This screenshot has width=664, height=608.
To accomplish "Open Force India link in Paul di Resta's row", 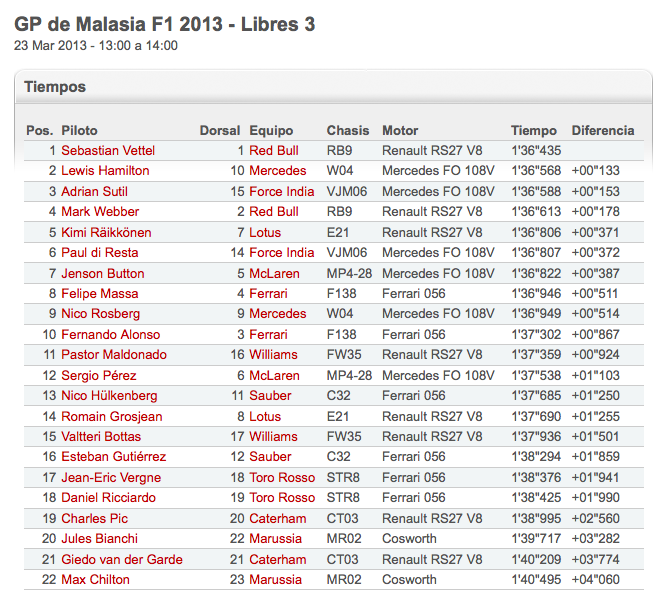I will click(282, 253).
